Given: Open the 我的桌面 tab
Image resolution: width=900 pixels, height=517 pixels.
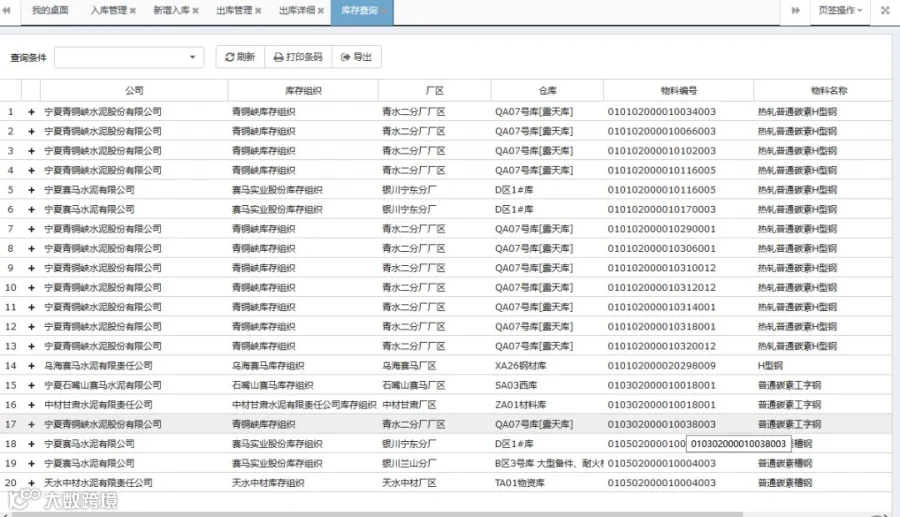Looking at the screenshot, I should [50, 10].
